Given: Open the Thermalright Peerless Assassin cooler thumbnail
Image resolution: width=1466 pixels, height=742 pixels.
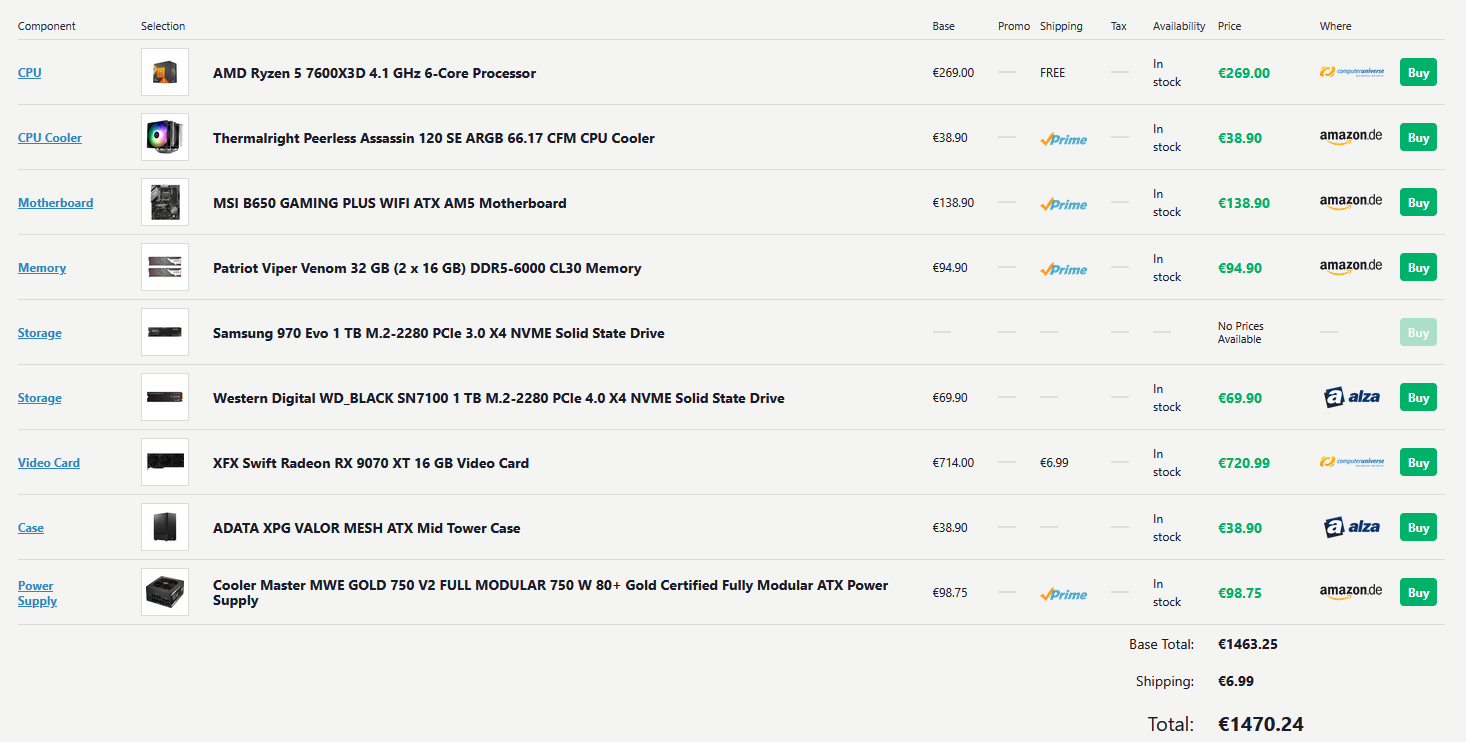Looking at the screenshot, I should click(165, 137).
